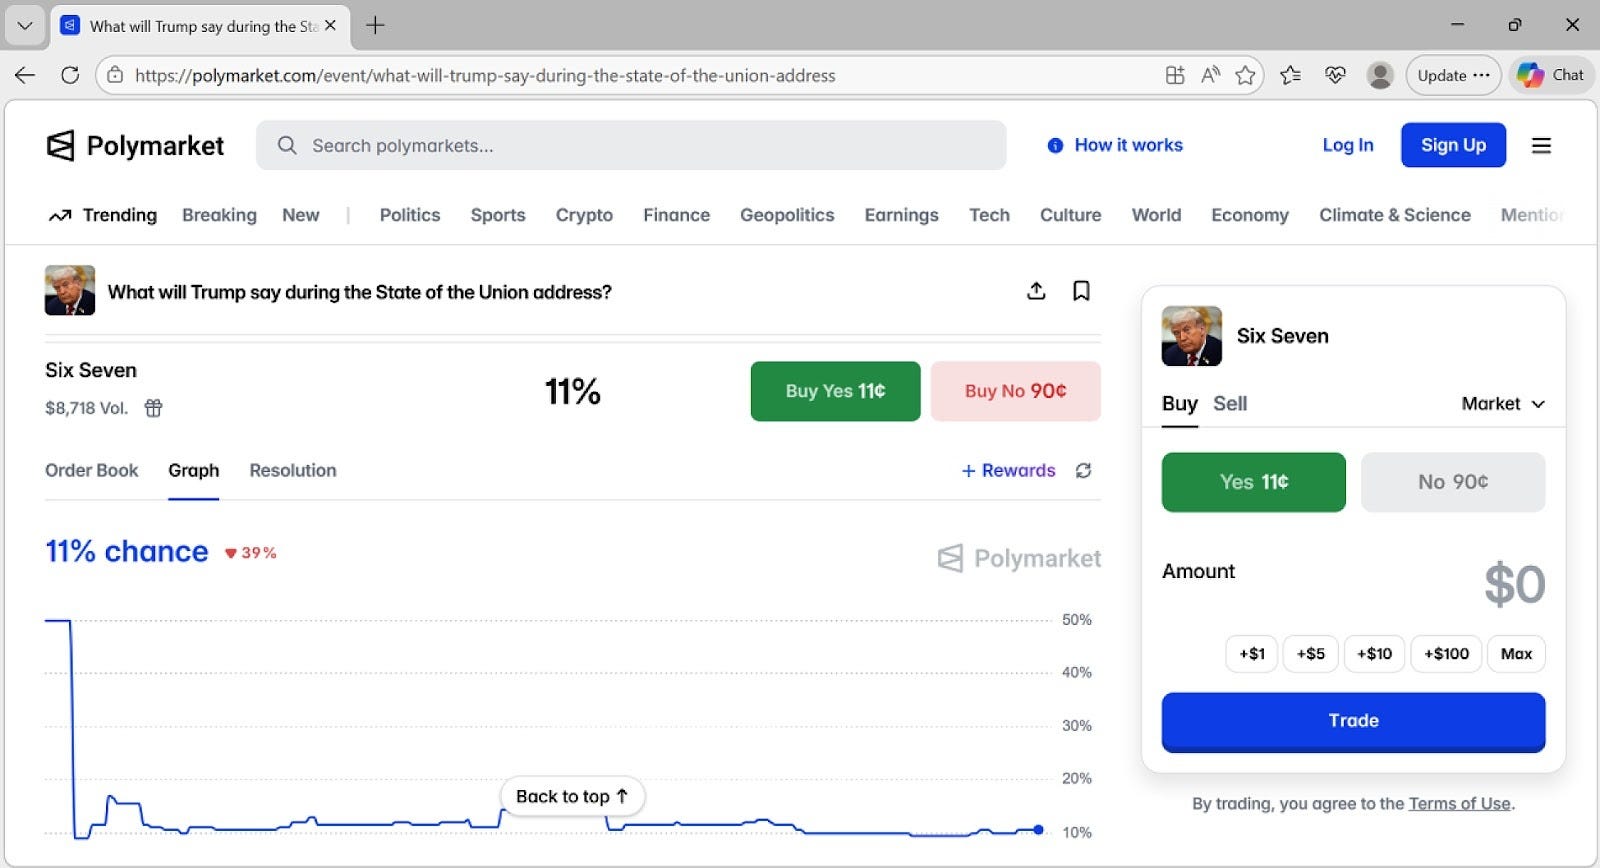Click the gift rewards icon next to volume
The height and width of the screenshot is (868, 1600).
pyautogui.click(x=153, y=408)
